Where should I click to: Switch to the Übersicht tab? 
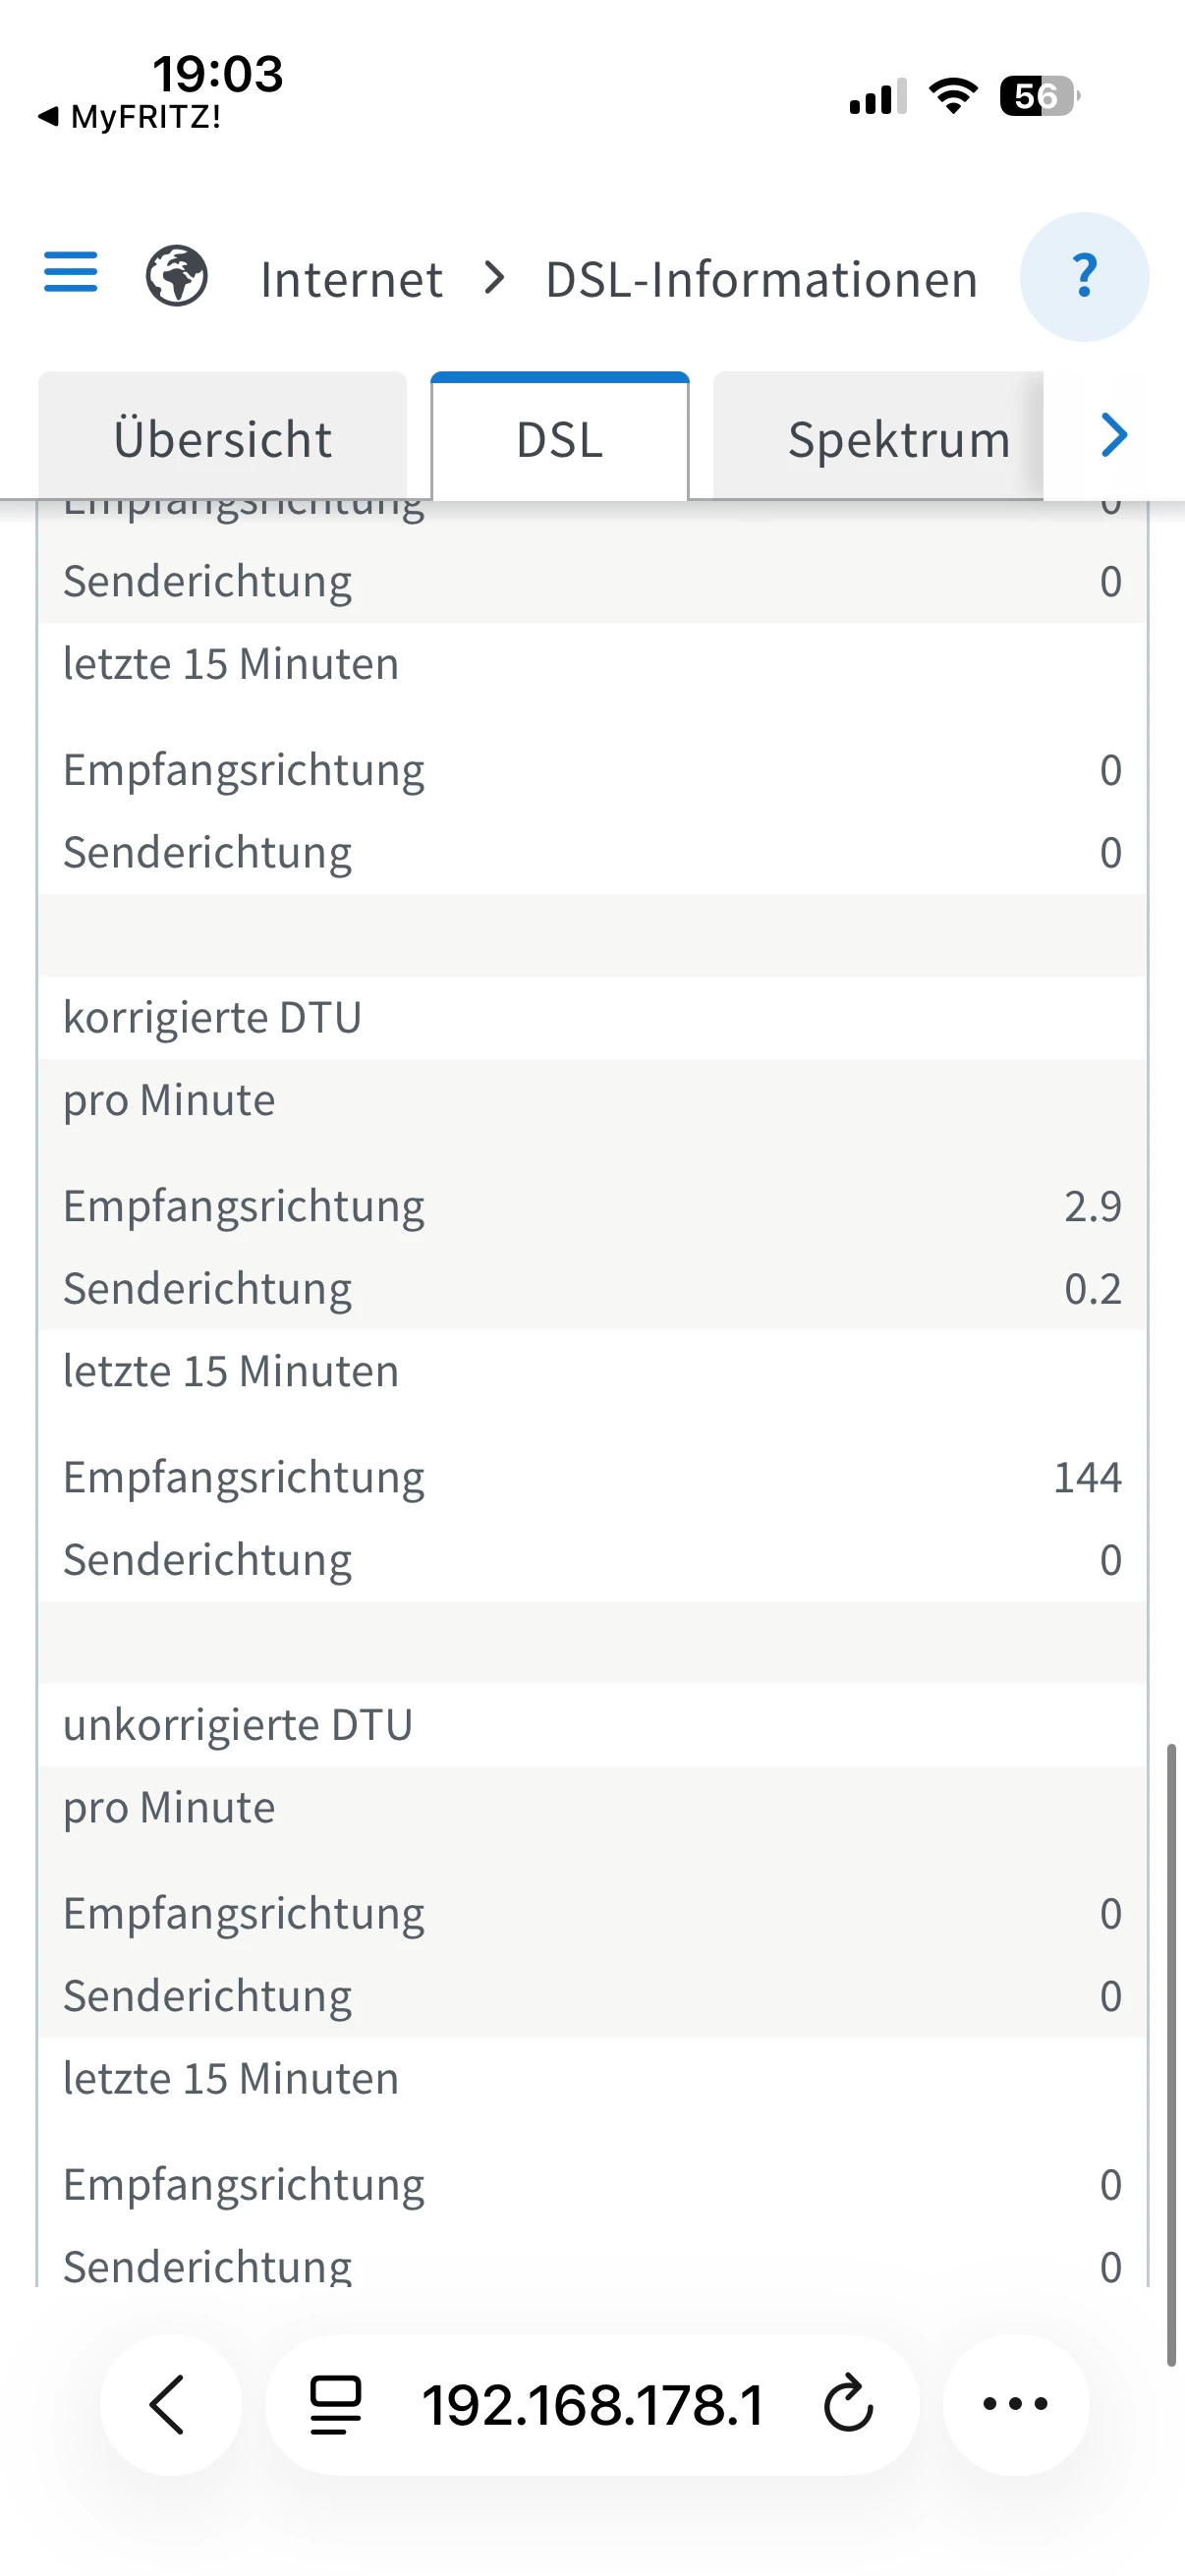coord(222,439)
